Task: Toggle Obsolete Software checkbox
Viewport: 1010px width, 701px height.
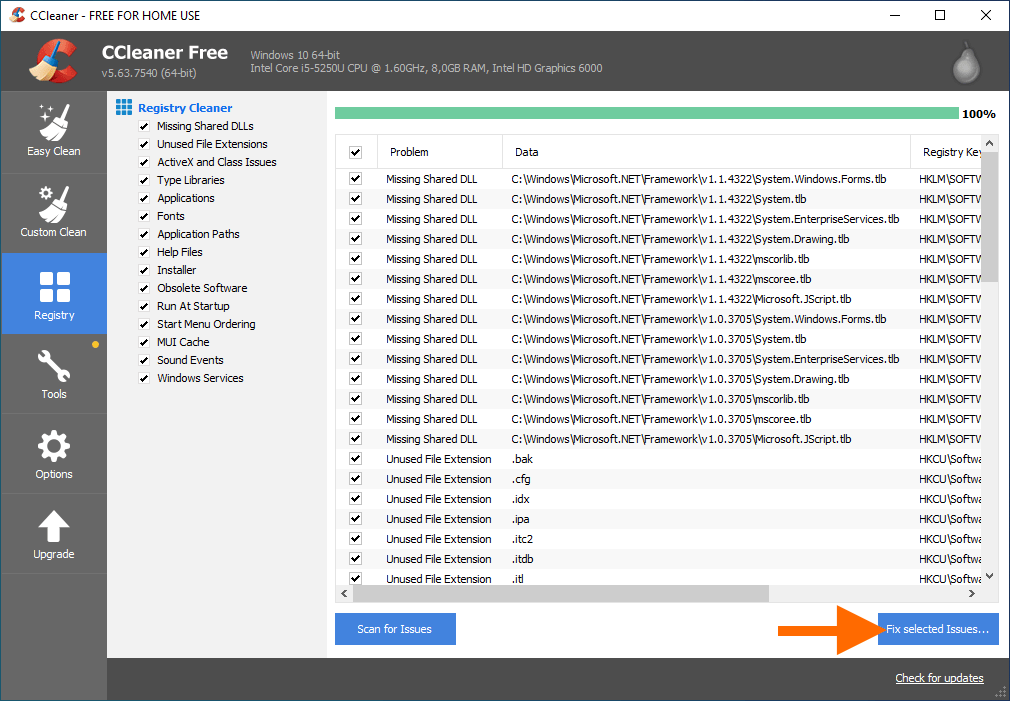Action: coord(144,289)
